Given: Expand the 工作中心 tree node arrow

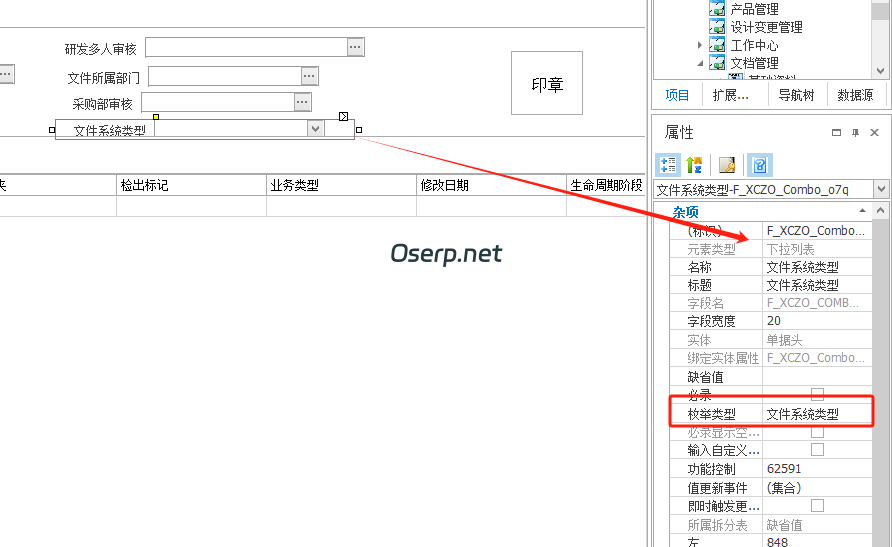Looking at the screenshot, I should 700,45.
